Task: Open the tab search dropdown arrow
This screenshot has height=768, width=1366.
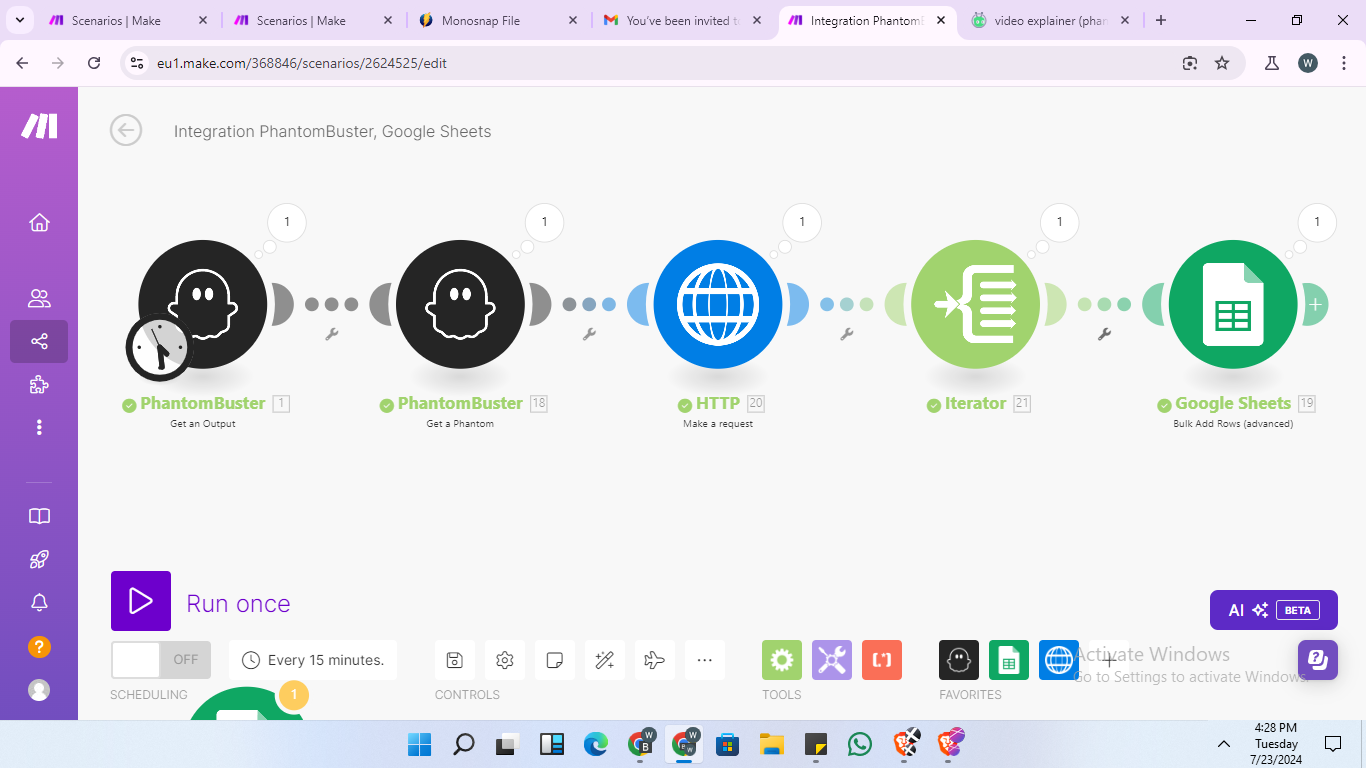Action: point(19,20)
